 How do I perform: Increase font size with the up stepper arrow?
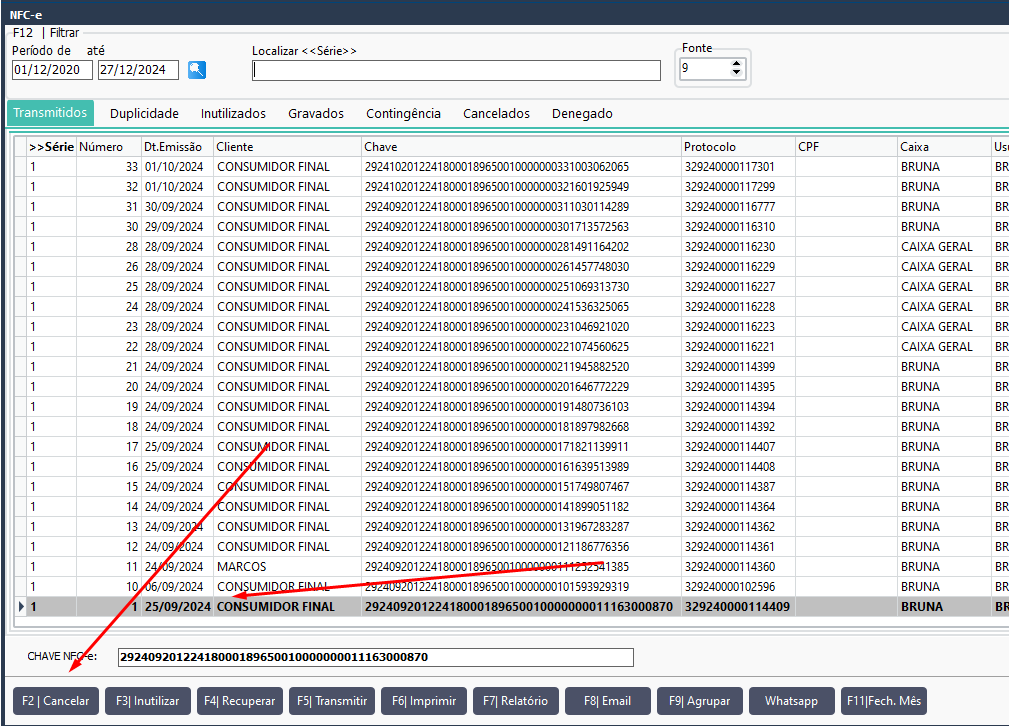pos(737,64)
